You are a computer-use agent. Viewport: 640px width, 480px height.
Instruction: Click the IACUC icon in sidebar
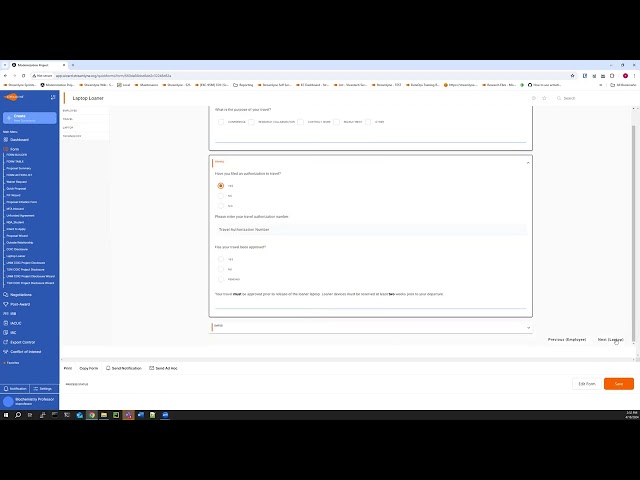(x=6, y=323)
